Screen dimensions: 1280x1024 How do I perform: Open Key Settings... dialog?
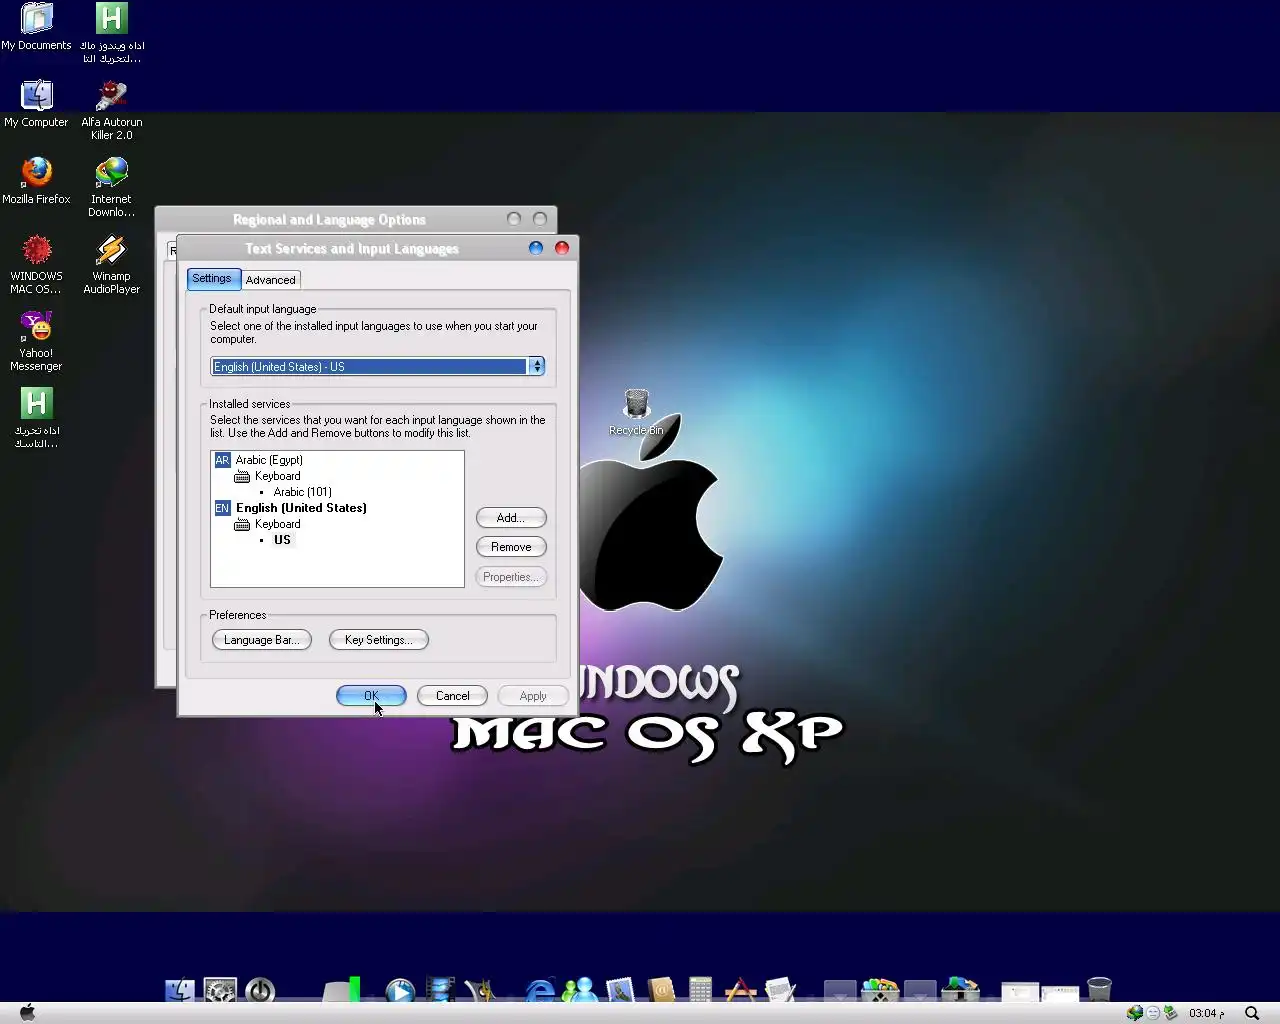click(x=378, y=640)
